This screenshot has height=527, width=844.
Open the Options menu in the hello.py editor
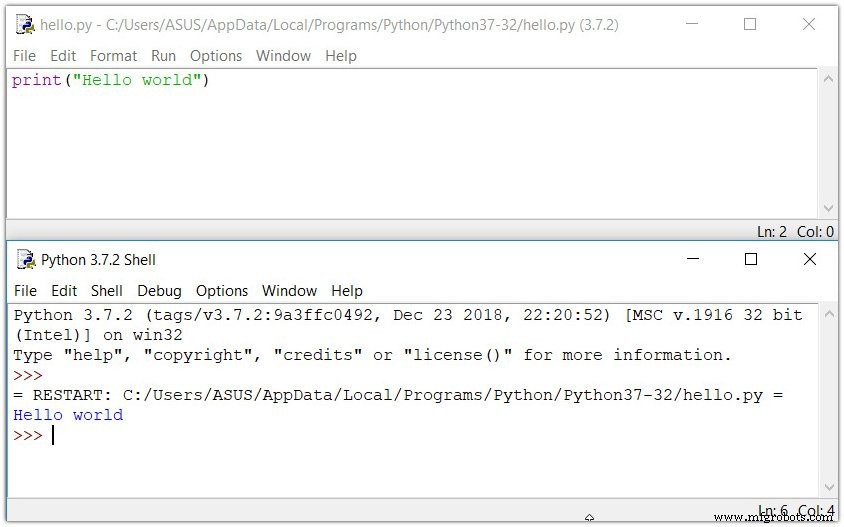(216, 56)
